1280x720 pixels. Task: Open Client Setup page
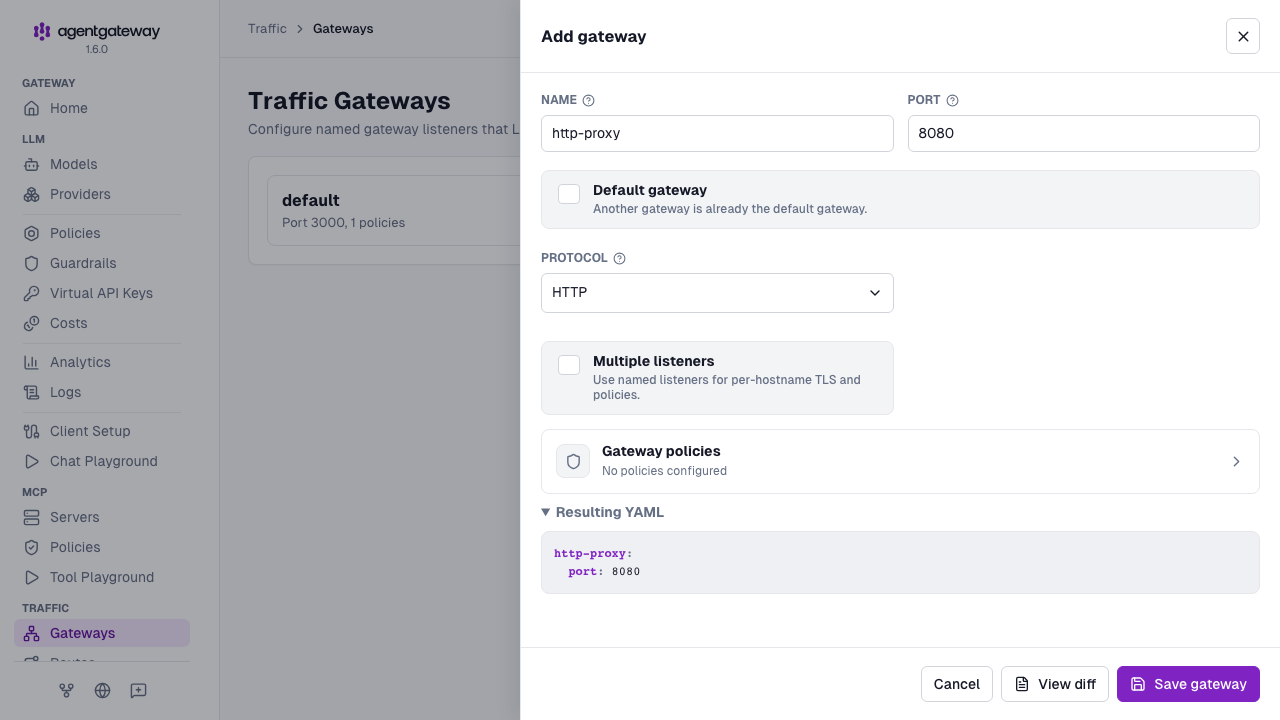tap(102, 431)
